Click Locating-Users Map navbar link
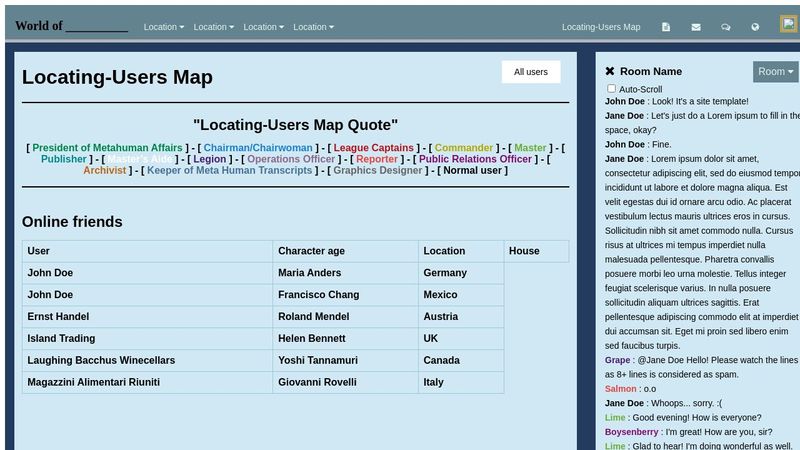The width and height of the screenshot is (800, 450). click(601, 27)
